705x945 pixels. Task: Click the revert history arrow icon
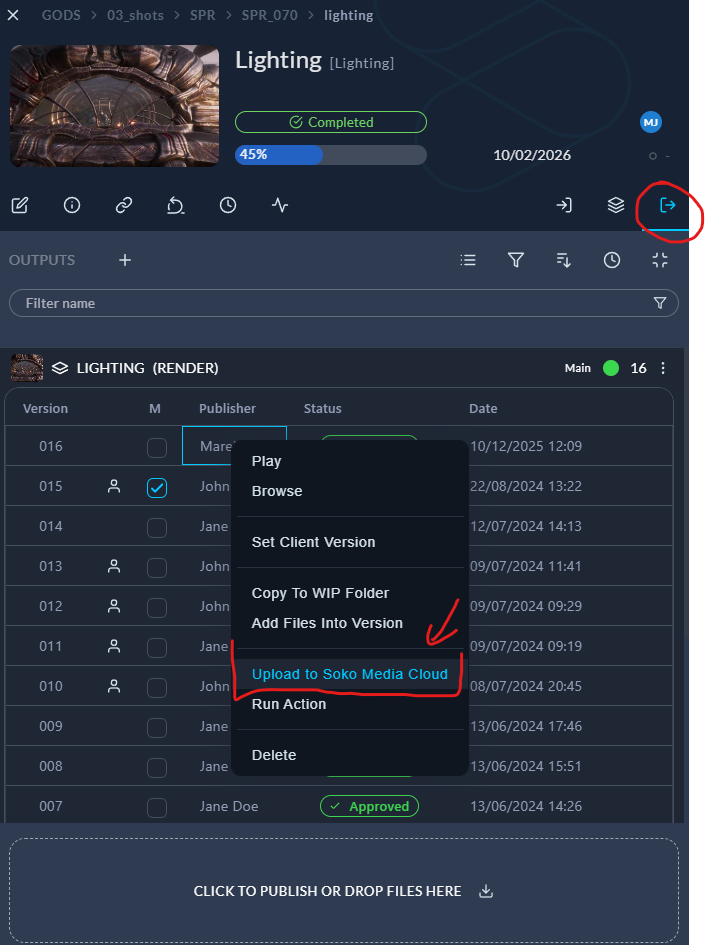[175, 206]
